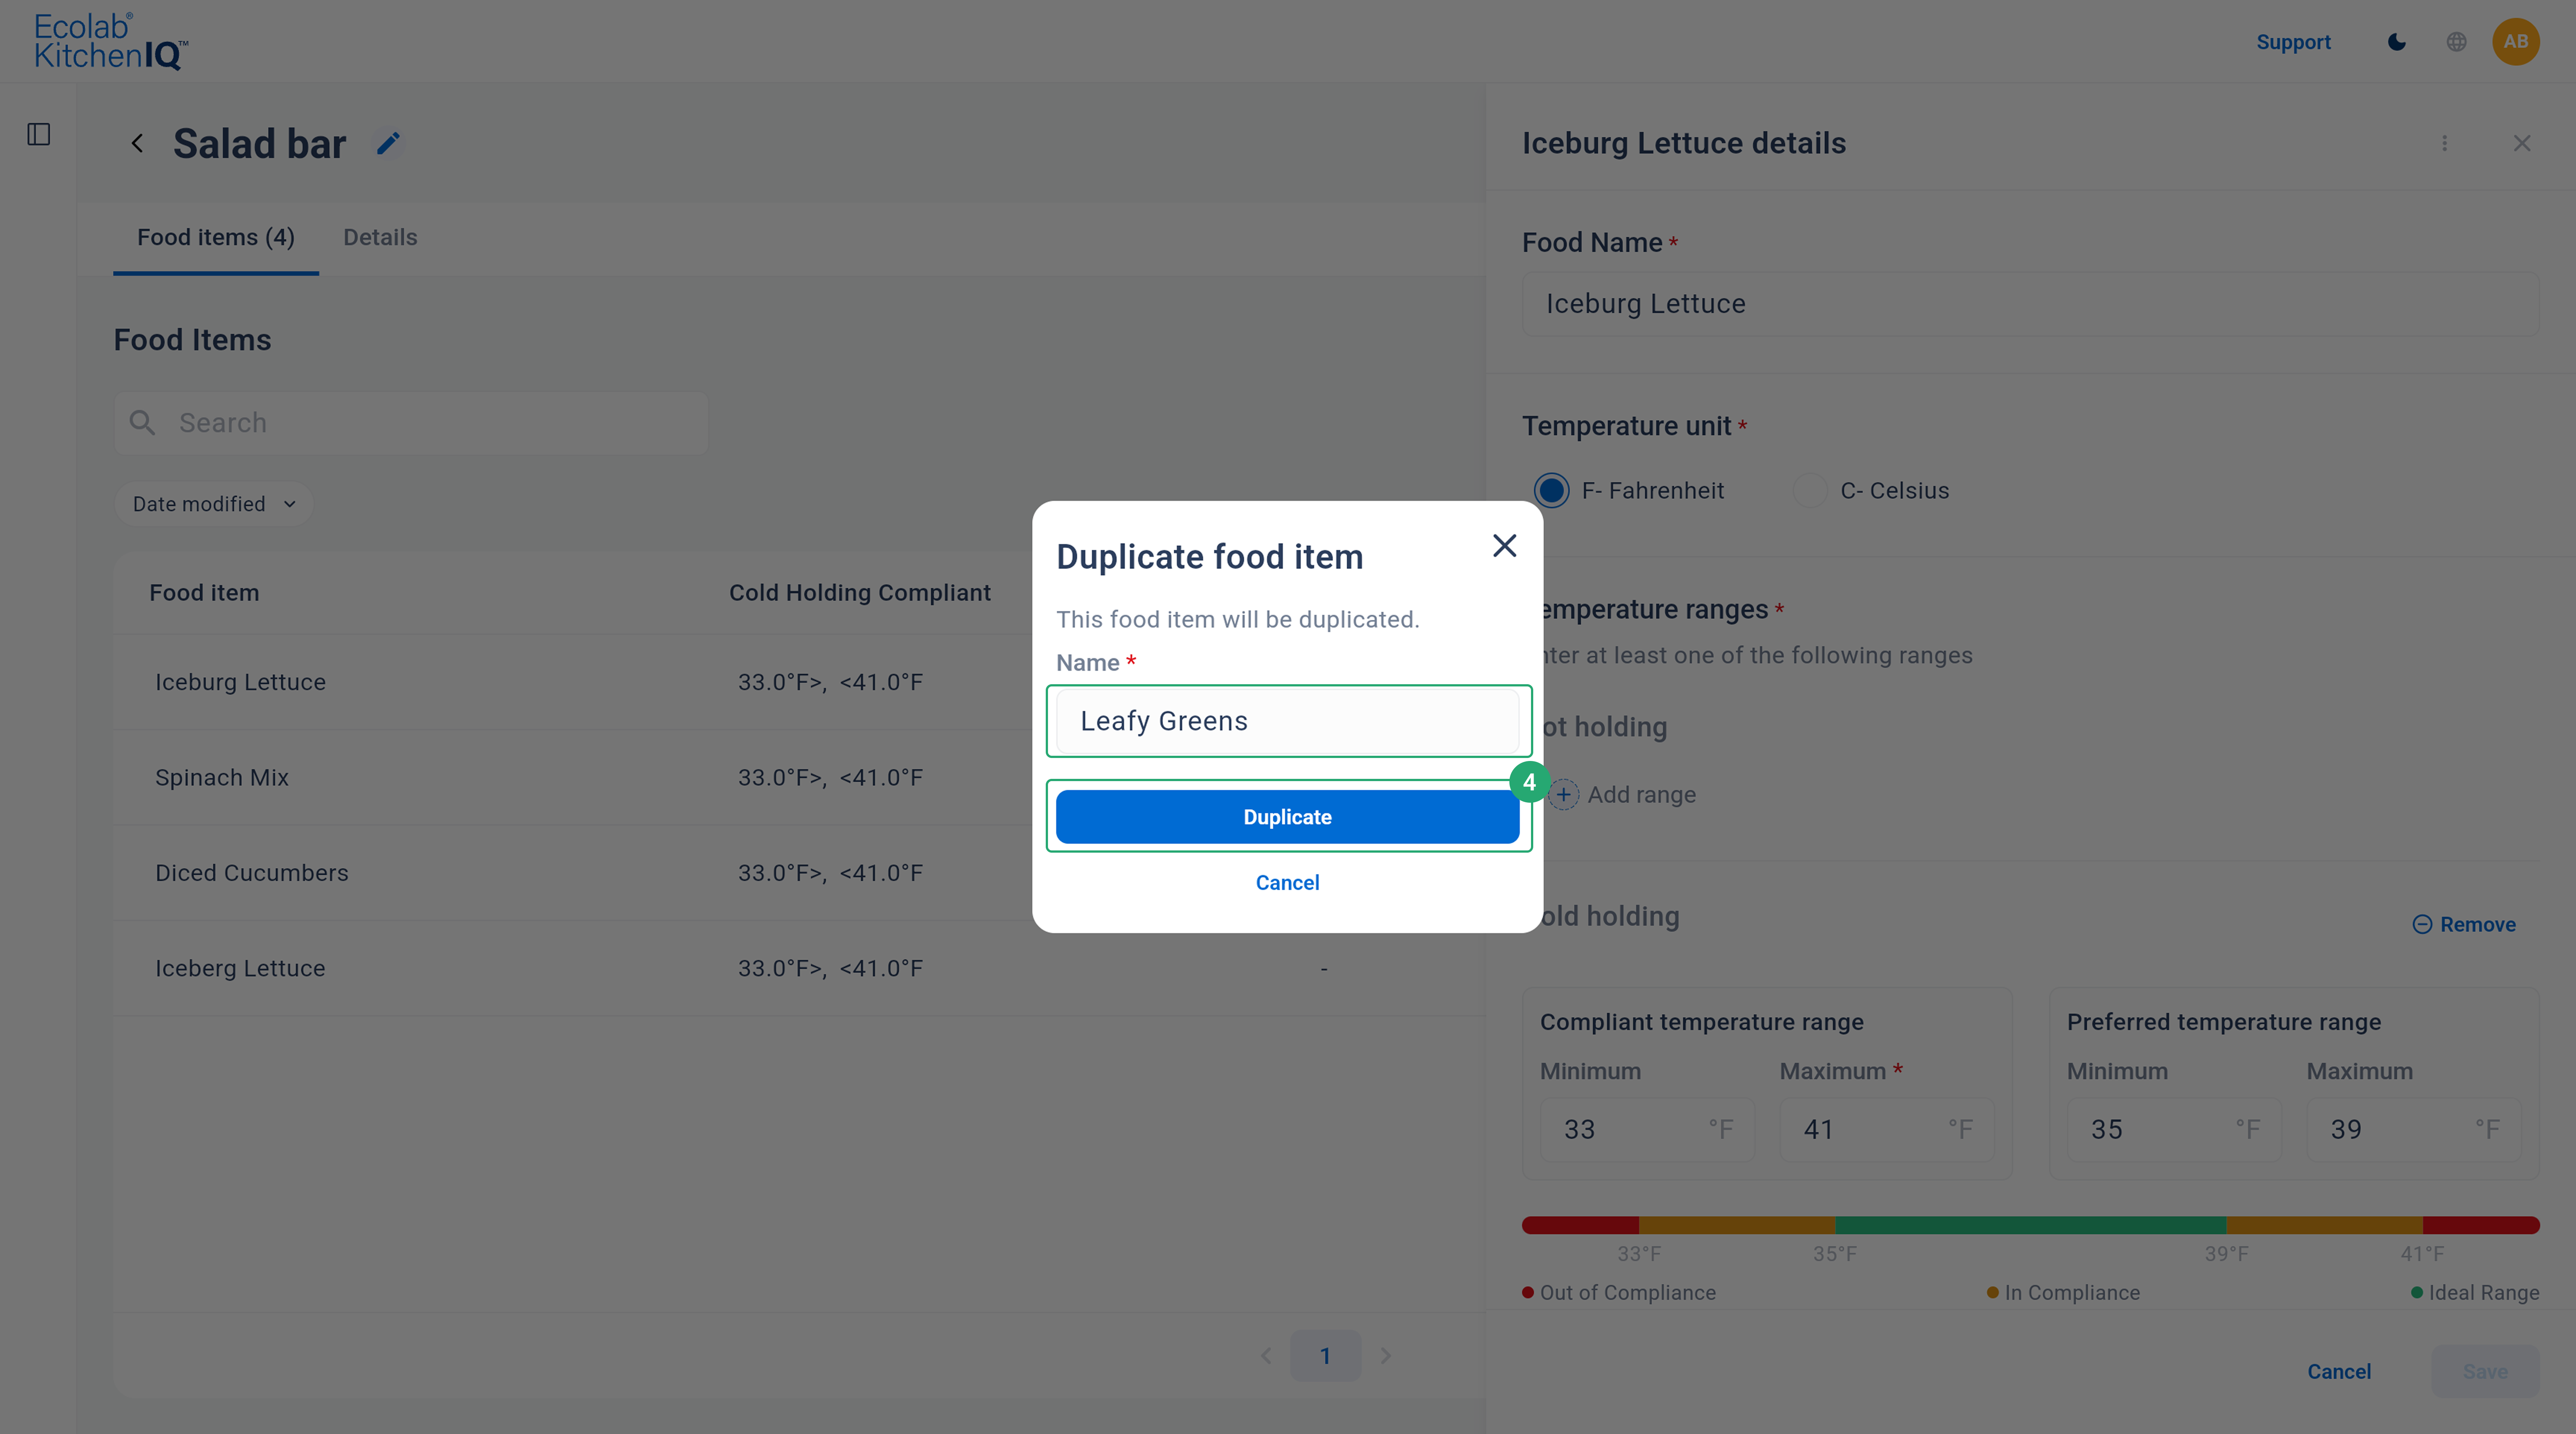Open the Date modified sort dropdown
Image resolution: width=2576 pixels, height=1434 pixels.
point(214,504)
